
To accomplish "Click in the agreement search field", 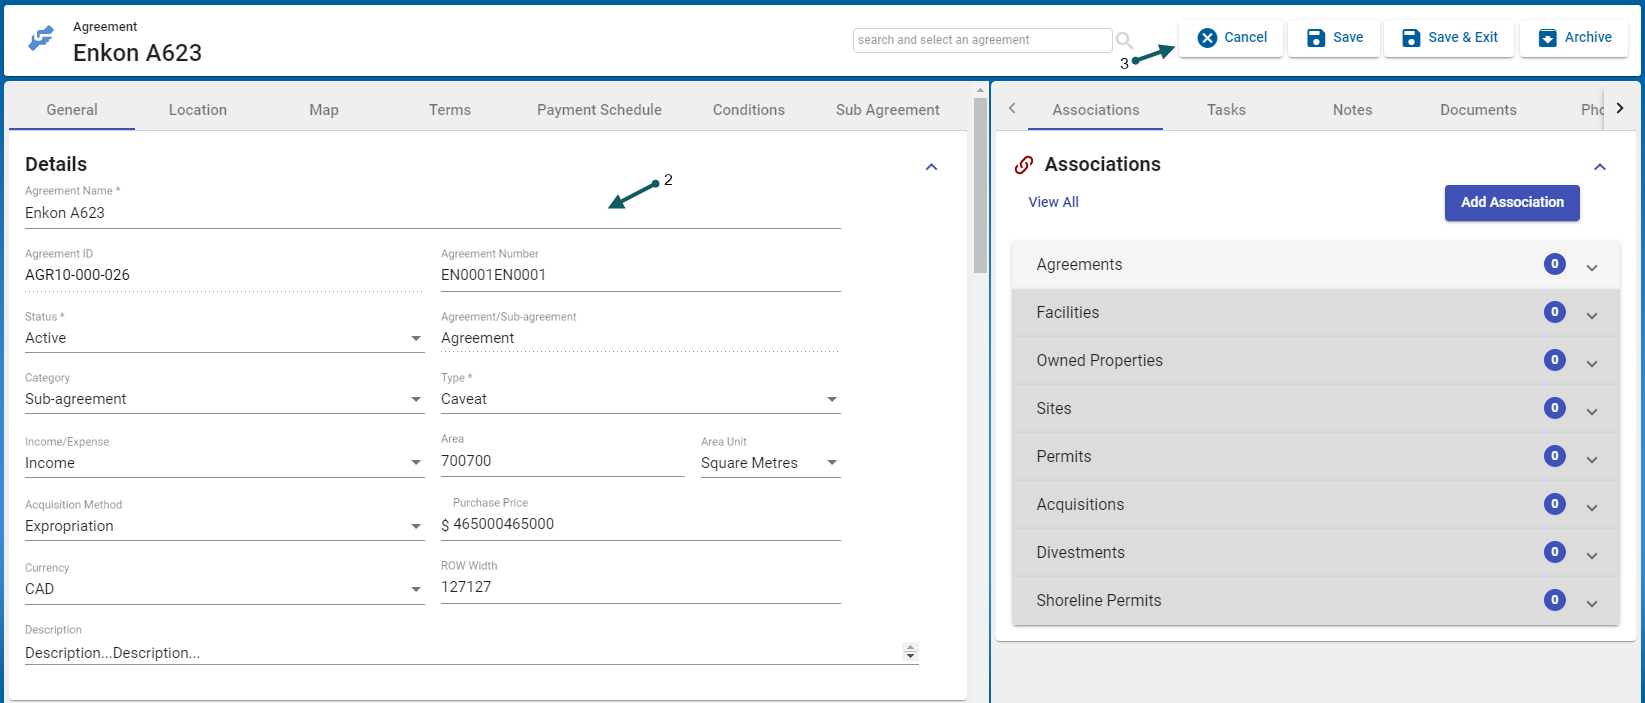I will 981,40.
